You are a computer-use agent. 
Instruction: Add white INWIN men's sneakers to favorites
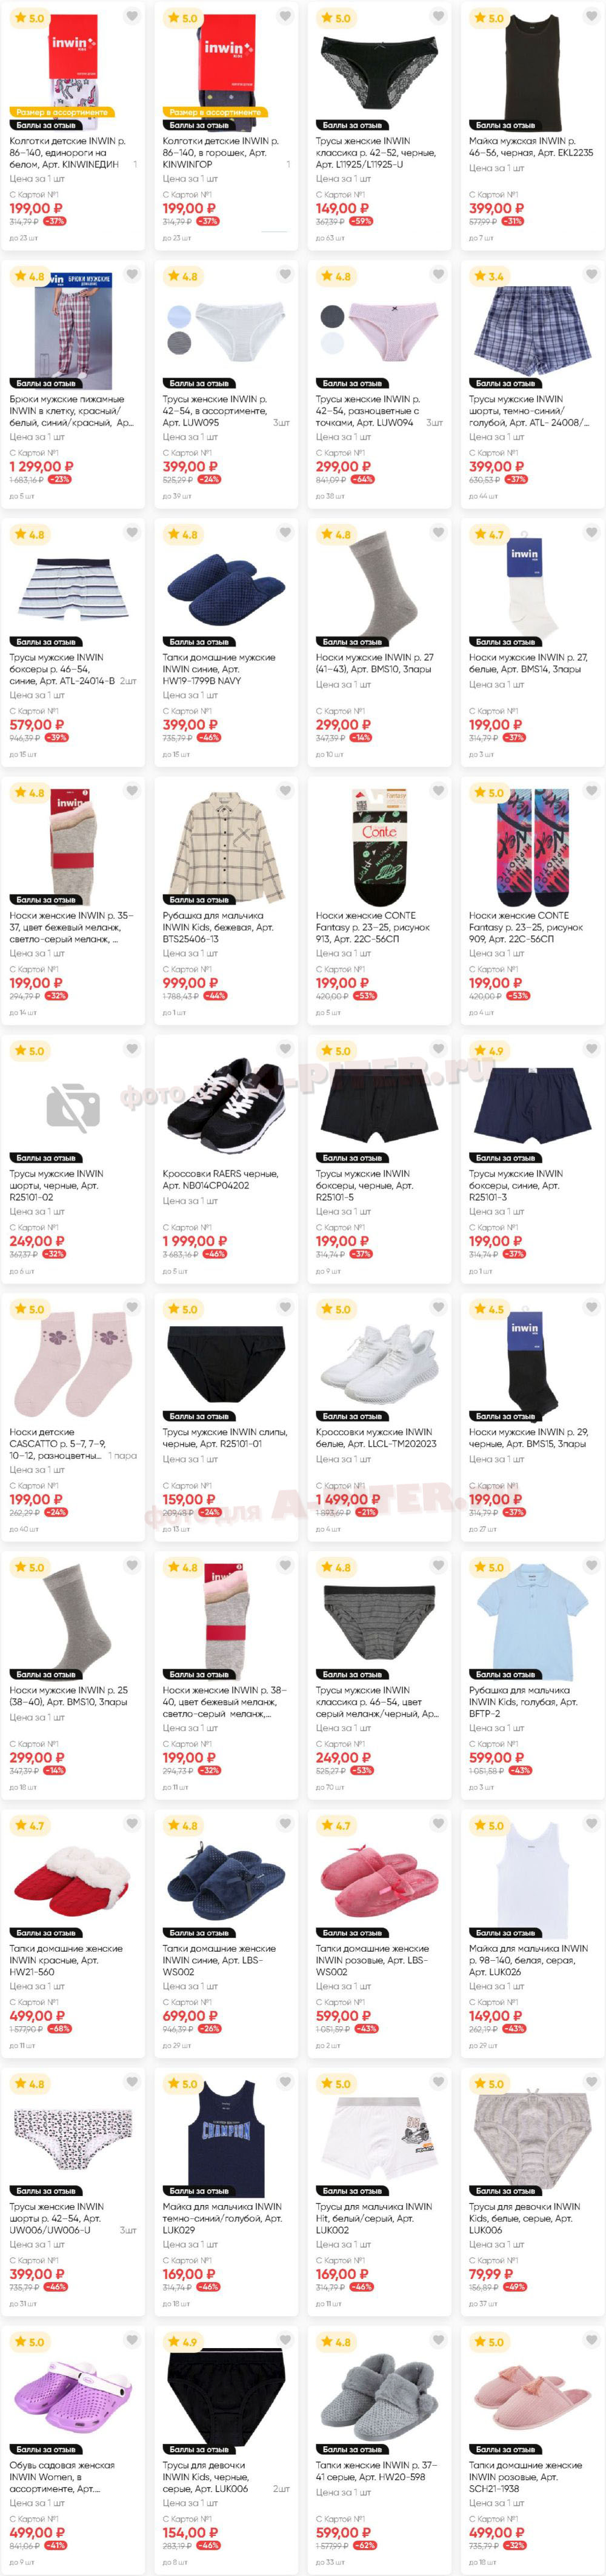coord(438,1307)
